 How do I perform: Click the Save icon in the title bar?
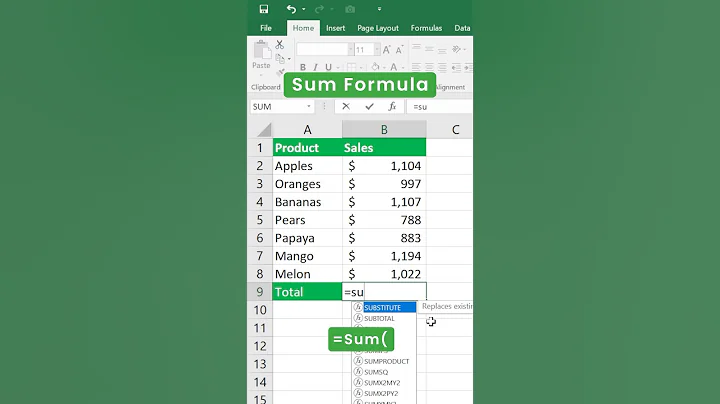[264, 9]
